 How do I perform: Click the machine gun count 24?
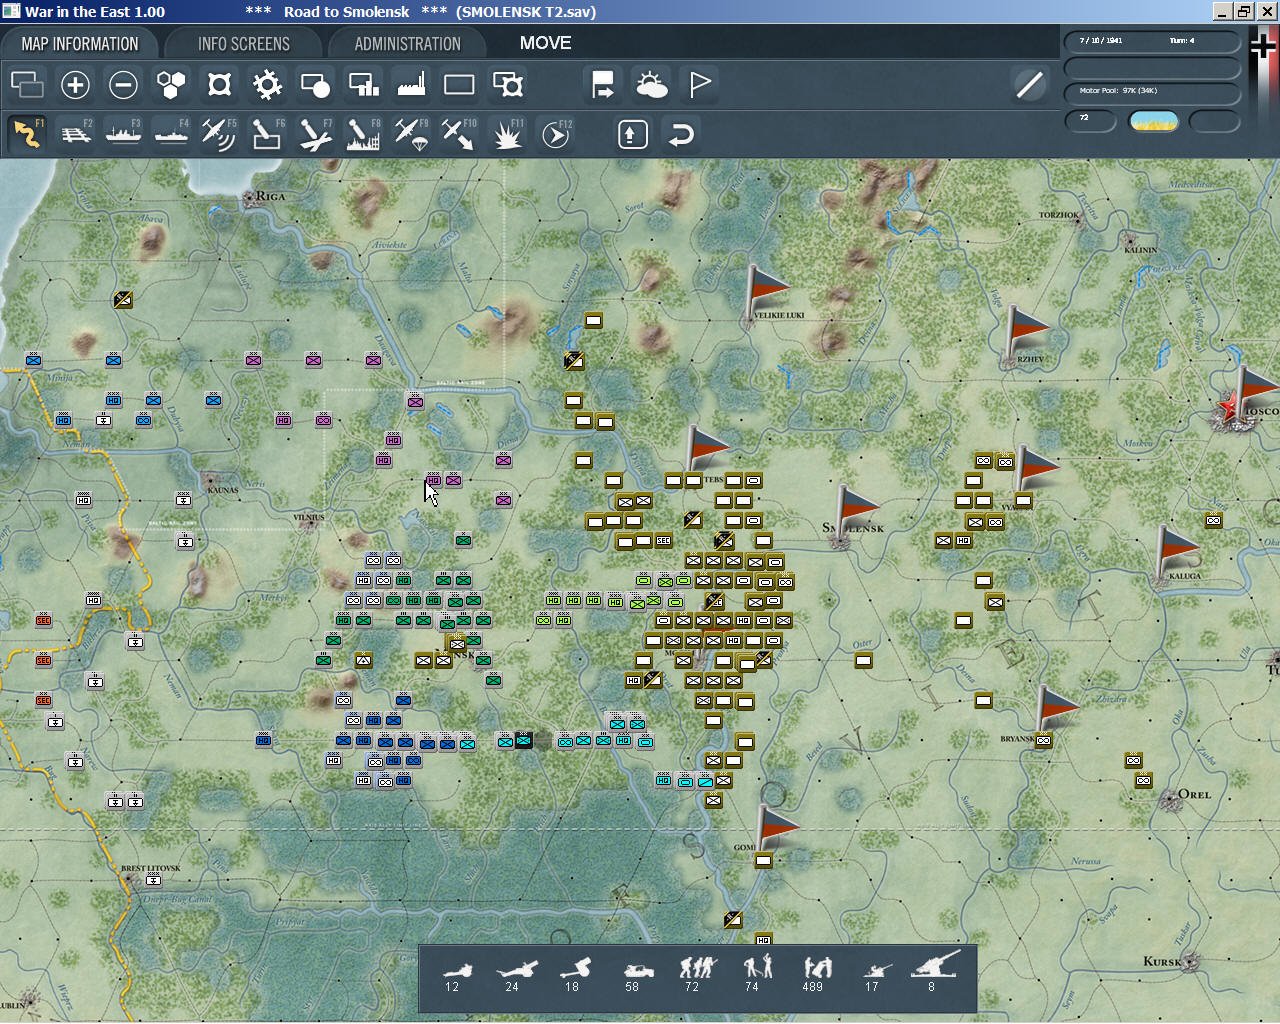point(514,977)
